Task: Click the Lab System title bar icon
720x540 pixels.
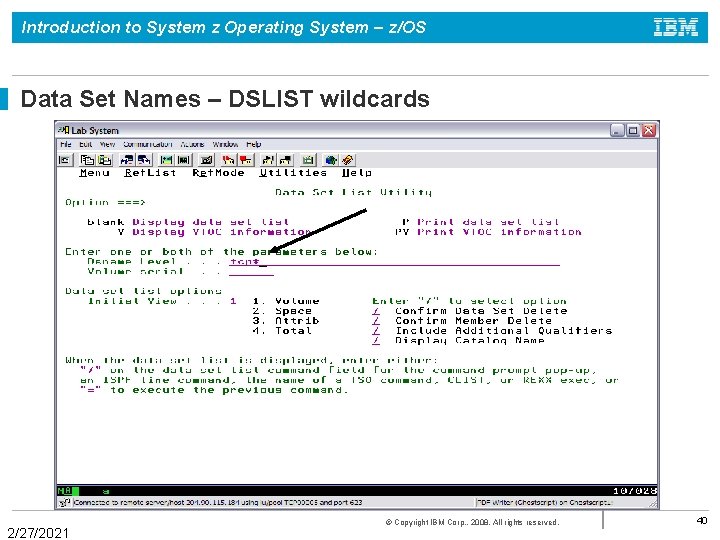Action: [x=63, y=130]
